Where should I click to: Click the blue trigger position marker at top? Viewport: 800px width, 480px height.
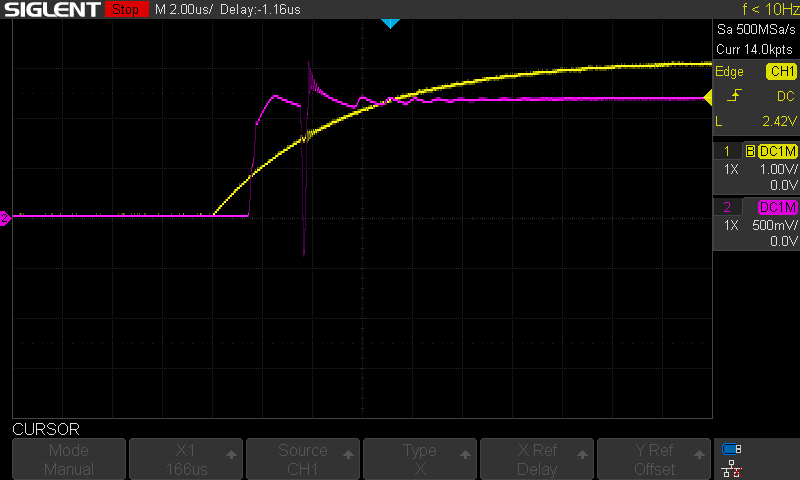point(390,22)
